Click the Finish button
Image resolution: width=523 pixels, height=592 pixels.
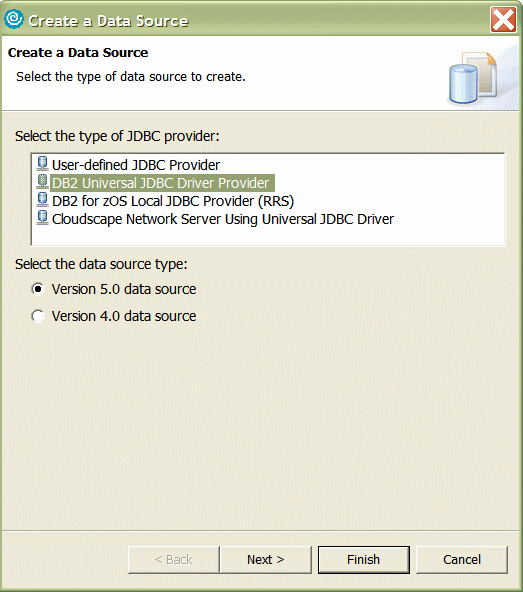point(364,560)
